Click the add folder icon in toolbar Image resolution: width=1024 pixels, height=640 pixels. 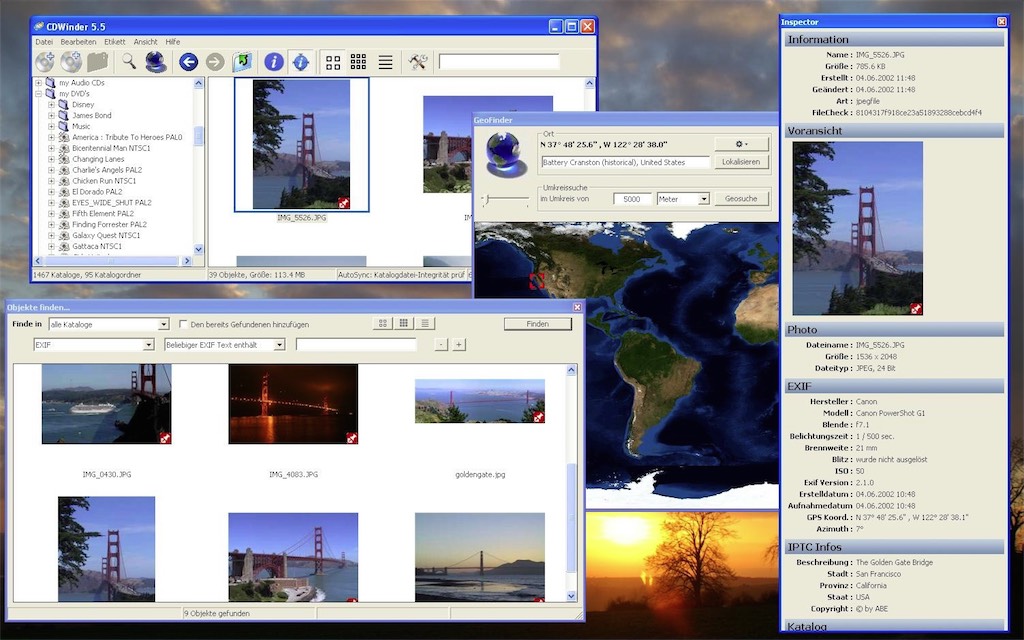click(x=97, y=62)
